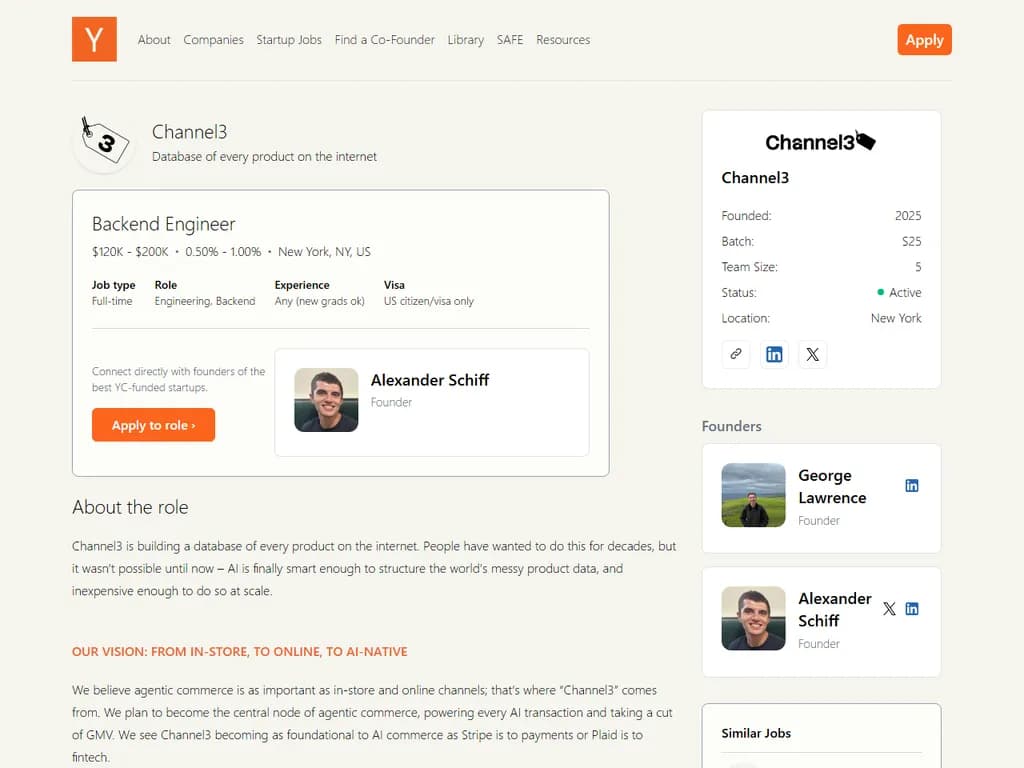The image size is (1024, 768).
Task: Open Alexander Schiff's LinkedIn icon
Action: click(x=911, y=609)
